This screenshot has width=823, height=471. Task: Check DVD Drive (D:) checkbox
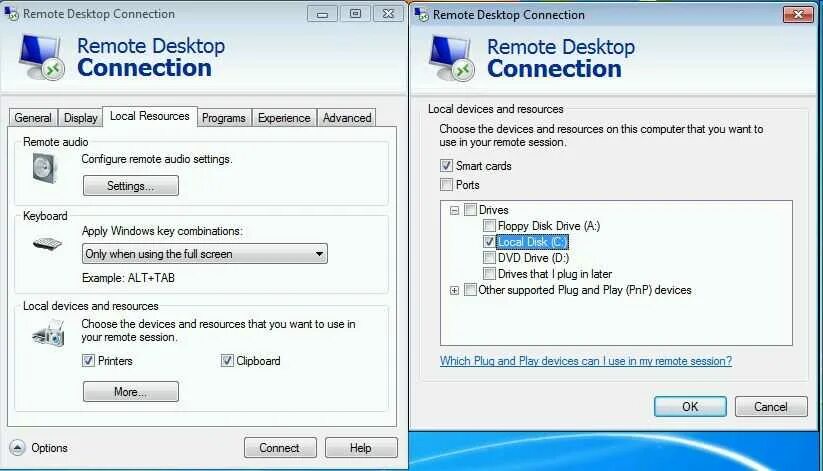pos(489,258)
